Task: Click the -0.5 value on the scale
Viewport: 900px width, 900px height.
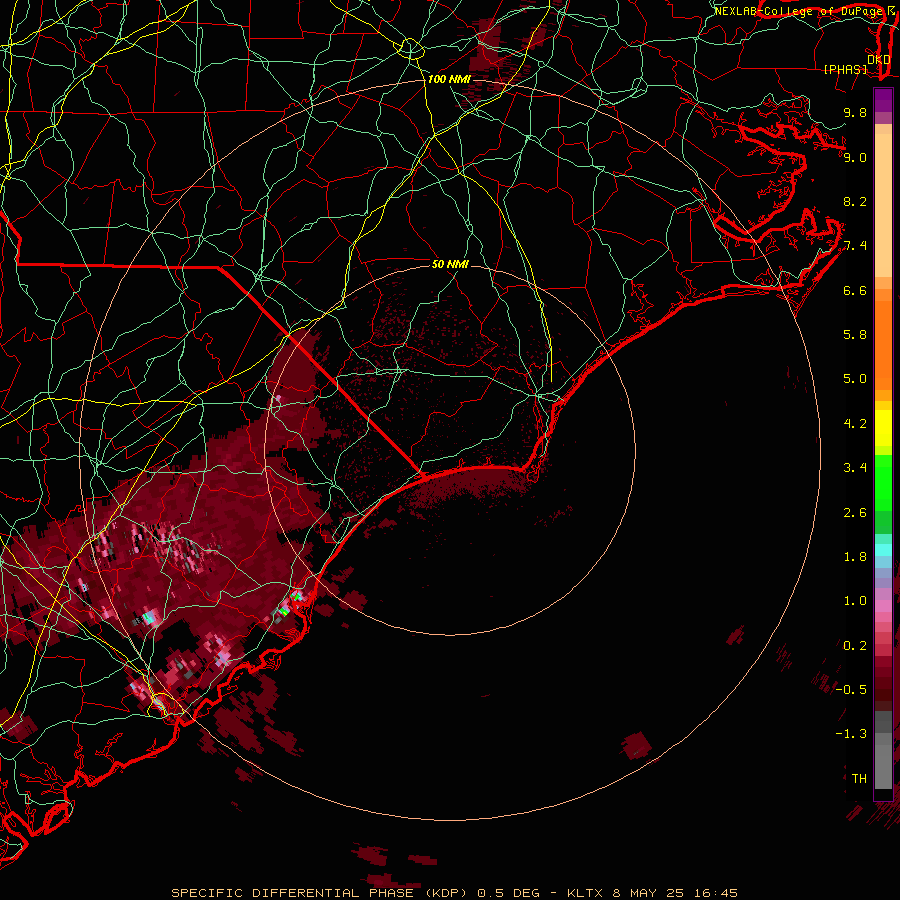Action: [x=851, y=690]
